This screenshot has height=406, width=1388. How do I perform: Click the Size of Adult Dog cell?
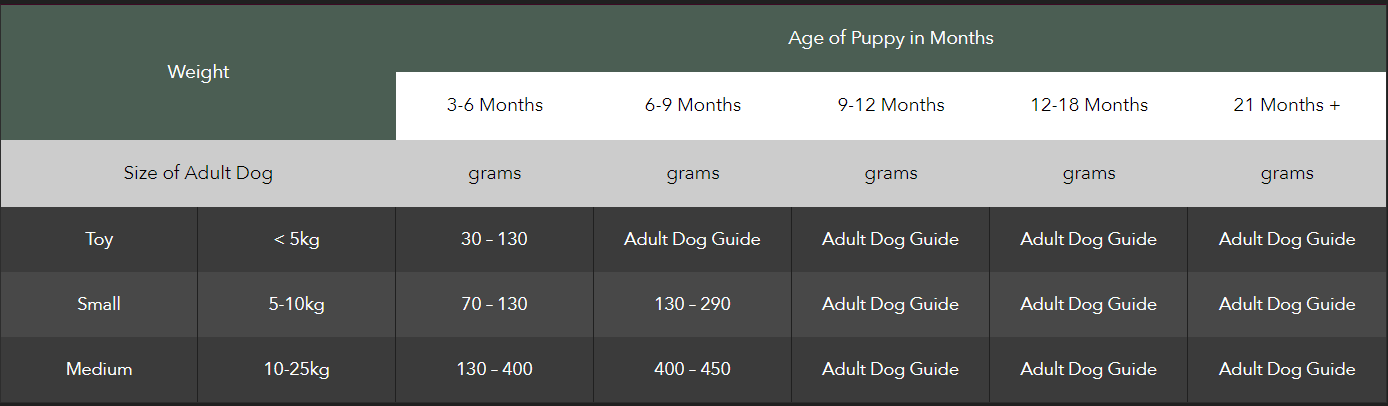(198, 173)
